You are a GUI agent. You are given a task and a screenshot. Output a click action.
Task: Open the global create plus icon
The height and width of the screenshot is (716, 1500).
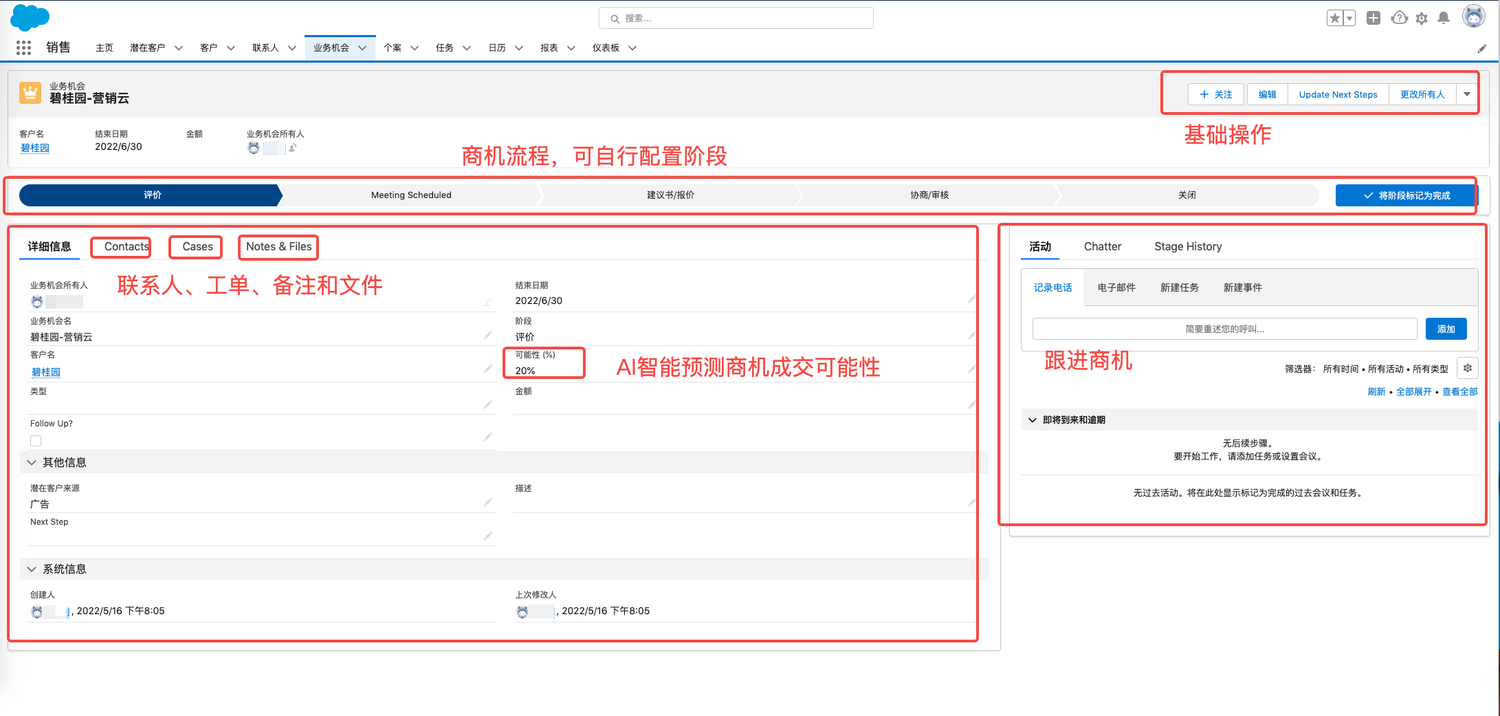(1373, 18)
